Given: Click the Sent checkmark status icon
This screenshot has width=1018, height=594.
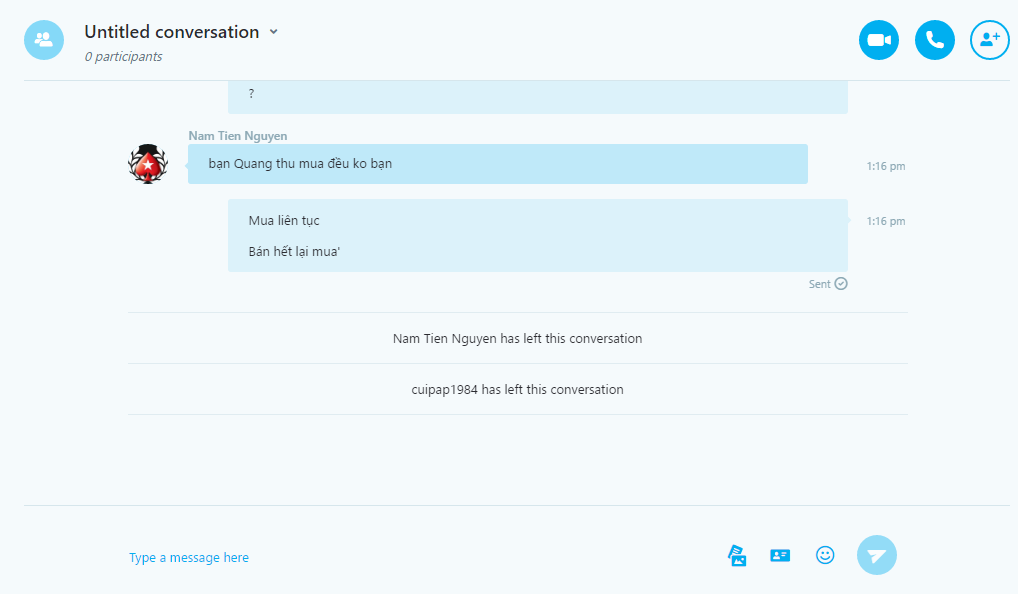Looking at the screenshot, I should pos(841,284).
